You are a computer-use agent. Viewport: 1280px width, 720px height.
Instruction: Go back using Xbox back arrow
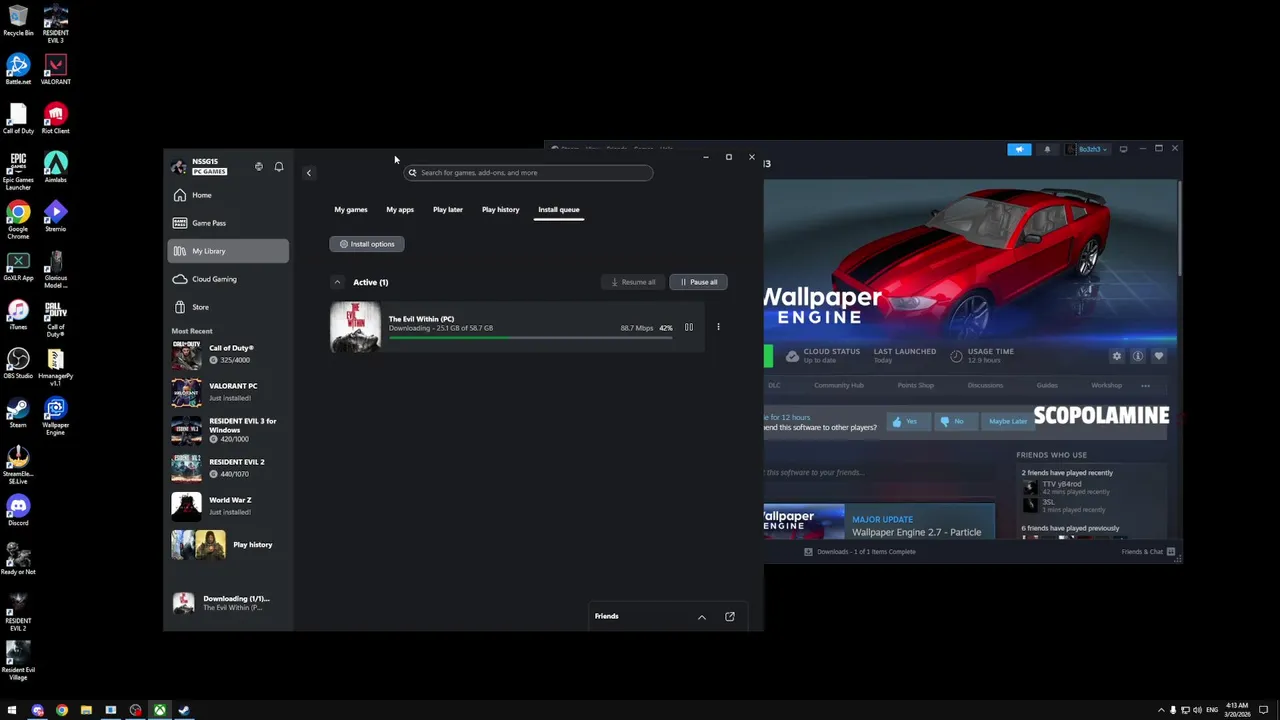click(309, 173)
